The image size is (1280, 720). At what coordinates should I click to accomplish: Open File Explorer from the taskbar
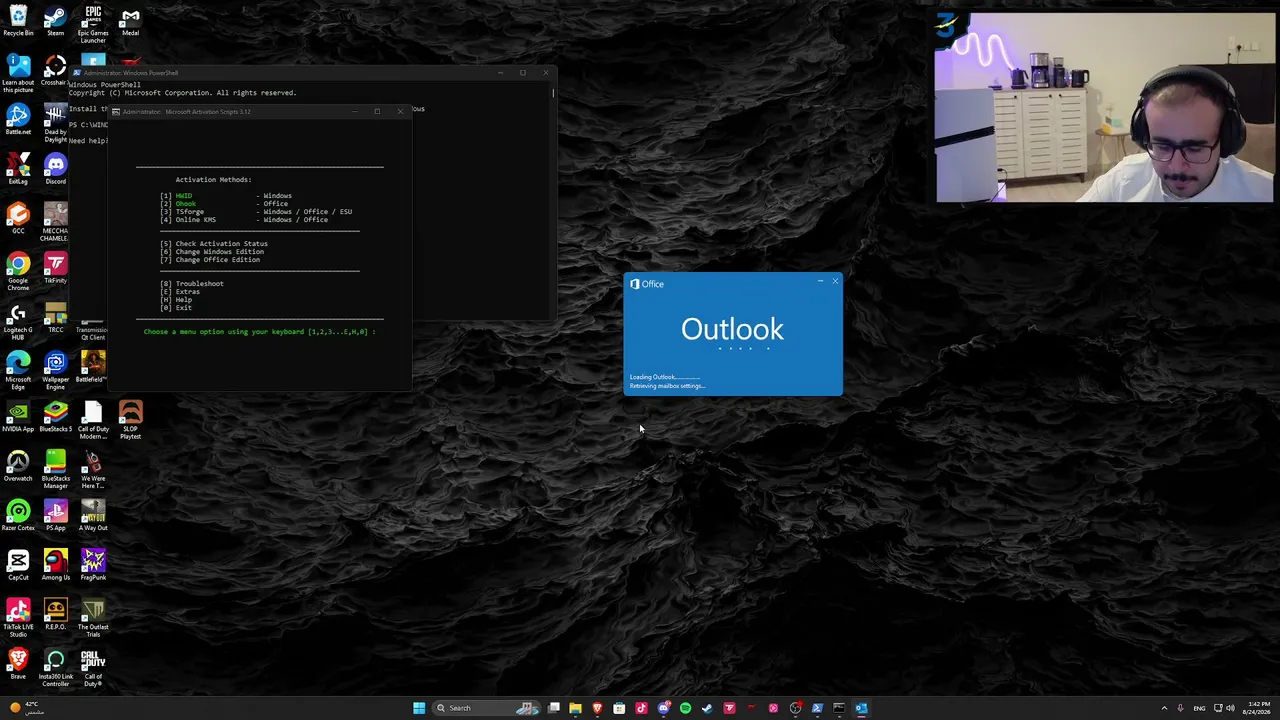point(575,708)
